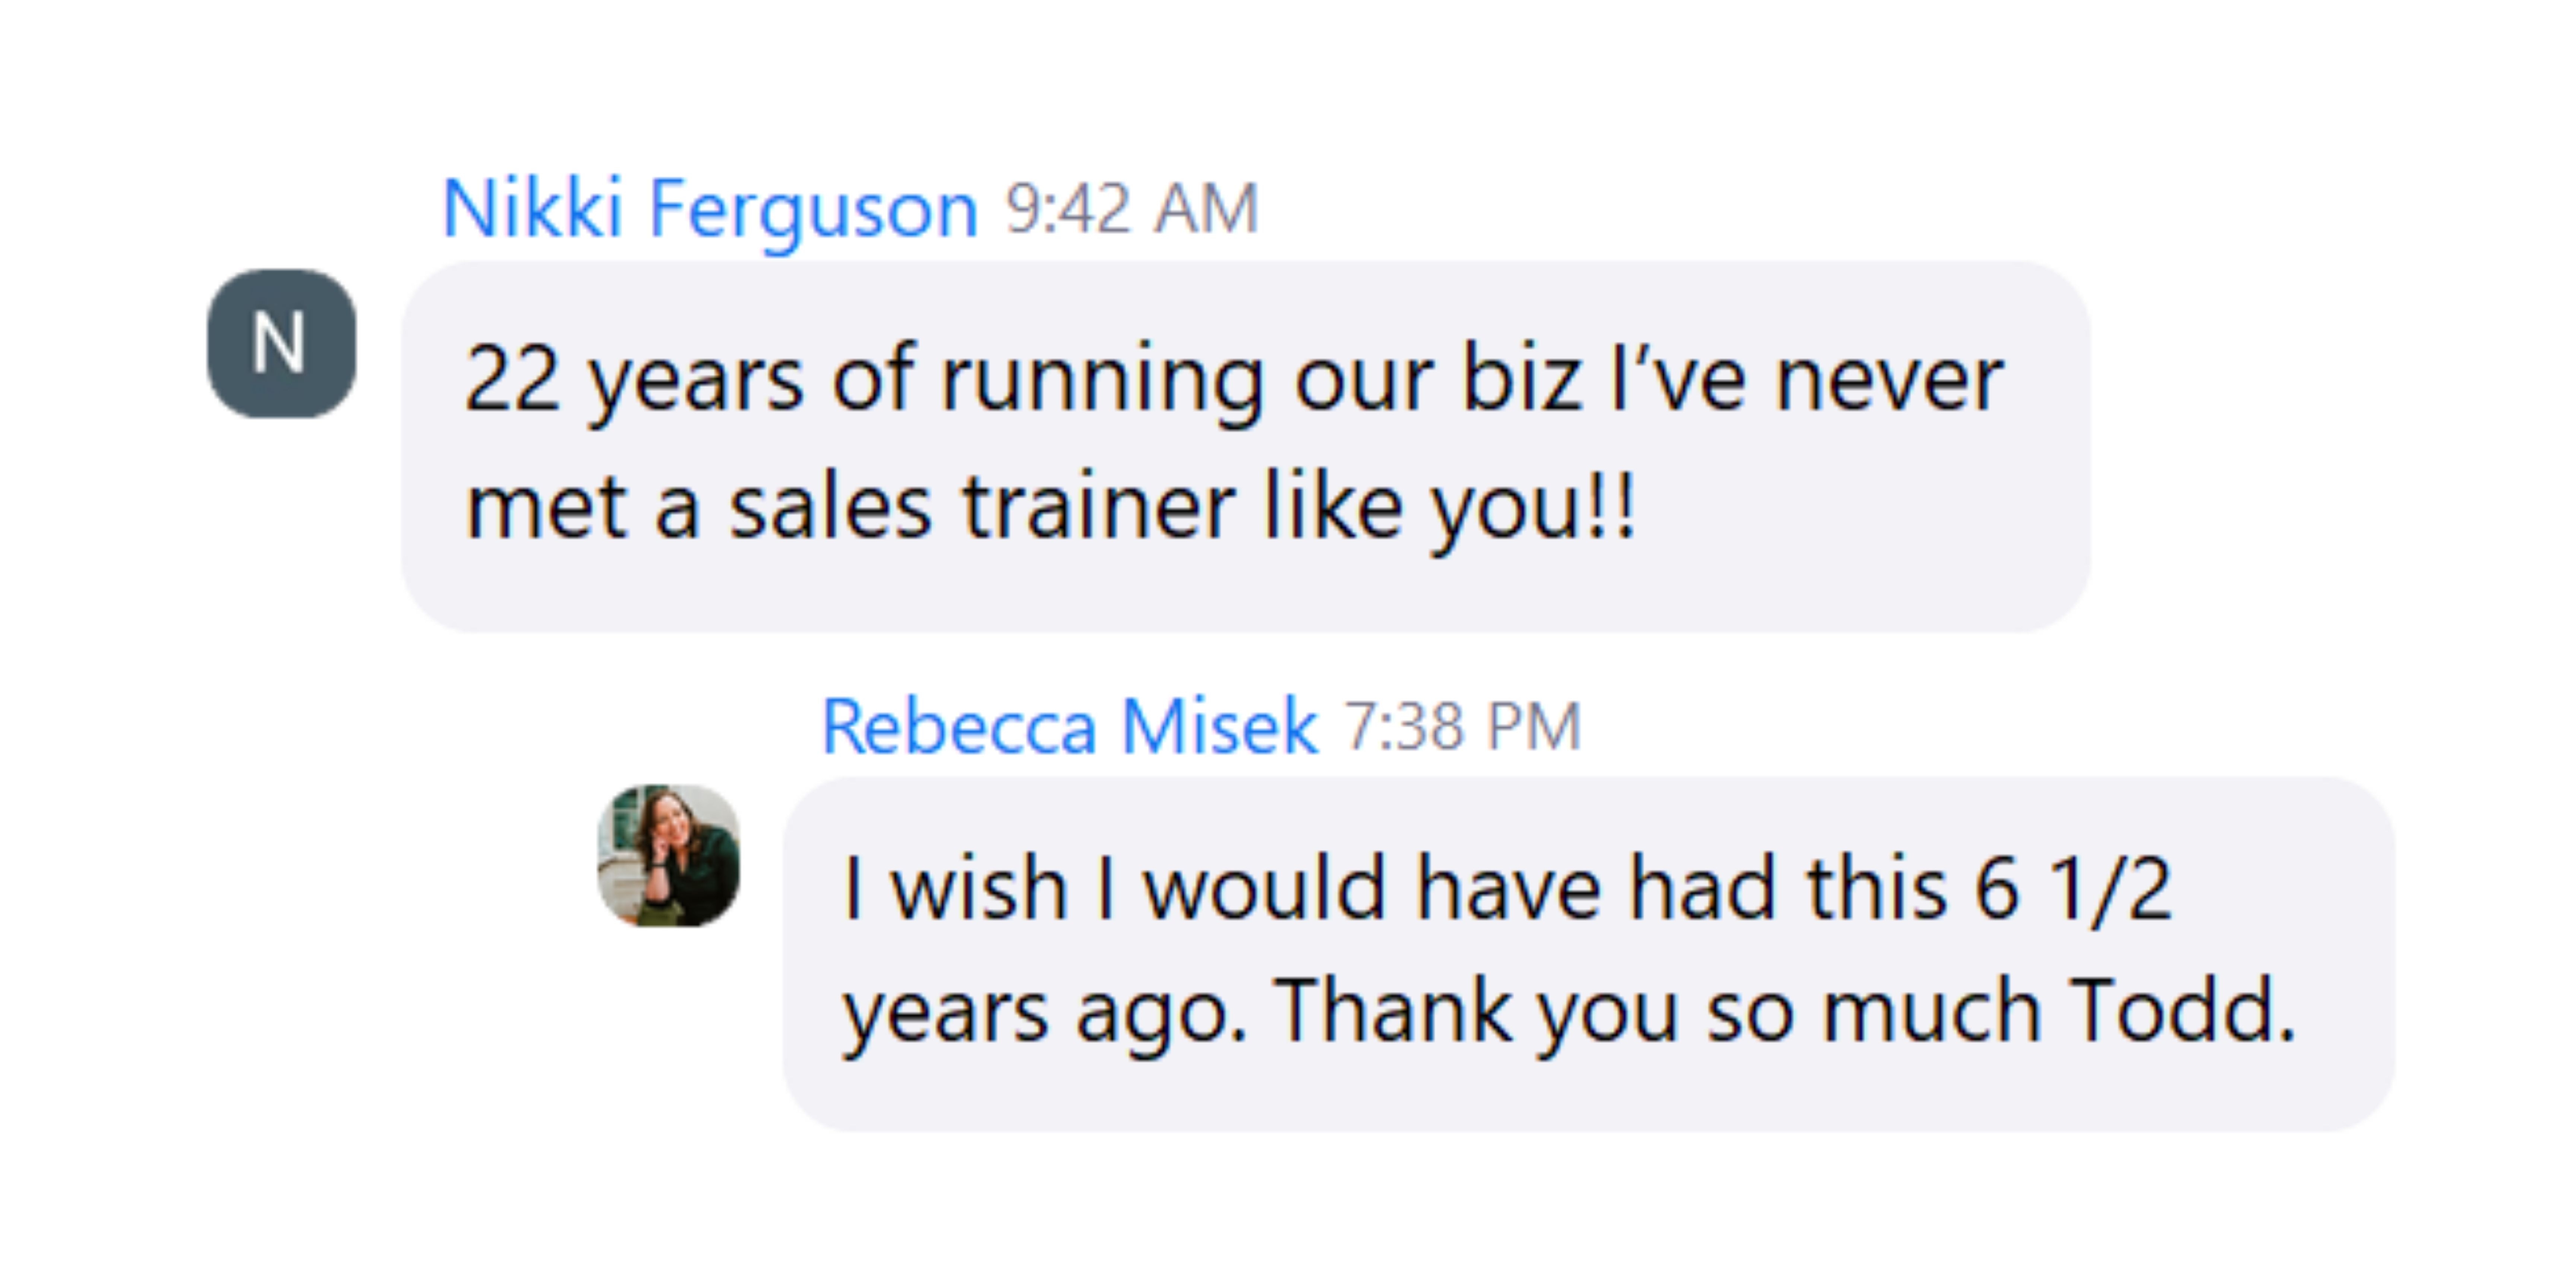Image resolution: width=2576 pixels, height=1288 pixels.
Task: Click "sales trainer" in Nikki's message
Action: tap(981, 508)
